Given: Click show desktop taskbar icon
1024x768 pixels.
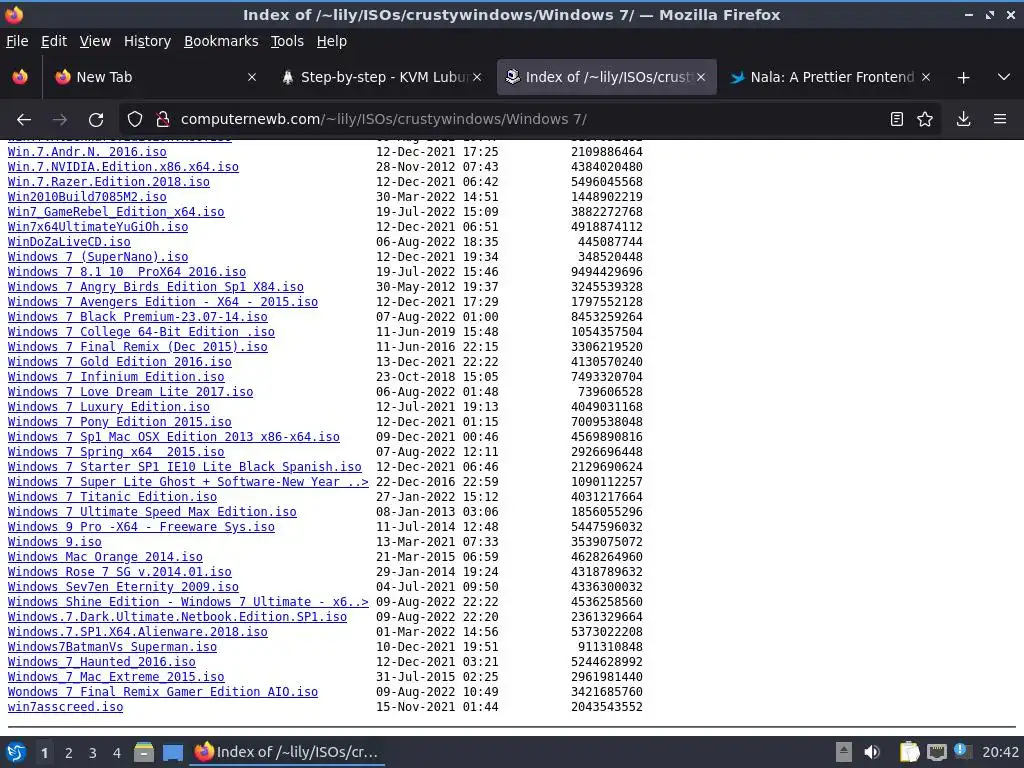Looking at the screenshot, I should [173, 752].
